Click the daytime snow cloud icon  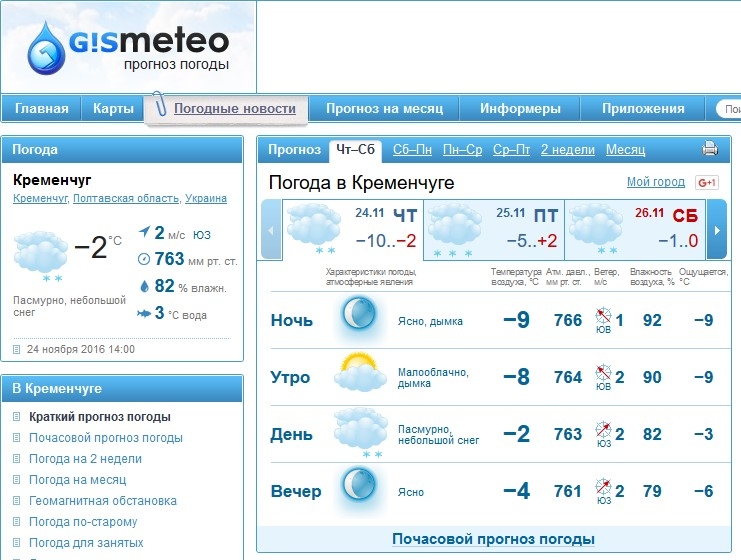[359, 431]
